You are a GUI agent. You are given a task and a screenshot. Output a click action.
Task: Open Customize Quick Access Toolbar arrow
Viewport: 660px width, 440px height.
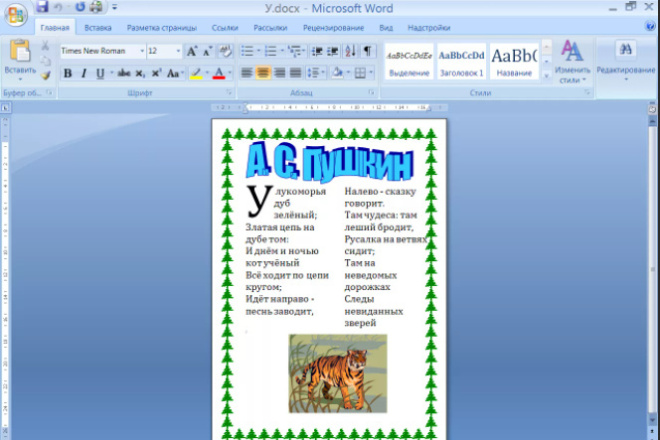[114, 7]
